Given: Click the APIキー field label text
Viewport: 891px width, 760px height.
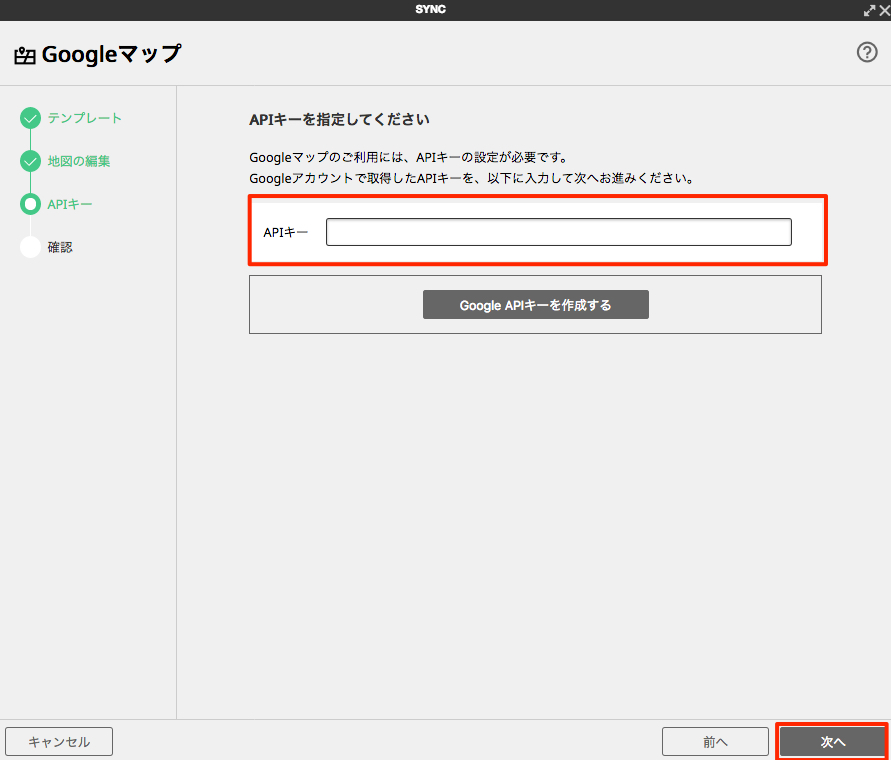Looking at the screenshot, I should pyautogui.click(x=285, y=232).
